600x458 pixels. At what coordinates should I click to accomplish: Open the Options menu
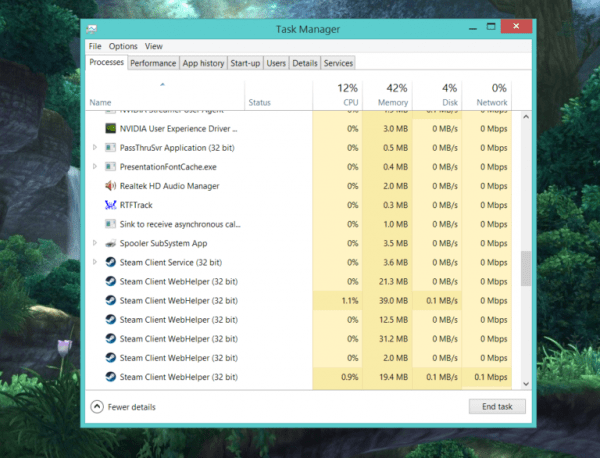[x=123, y=46]
